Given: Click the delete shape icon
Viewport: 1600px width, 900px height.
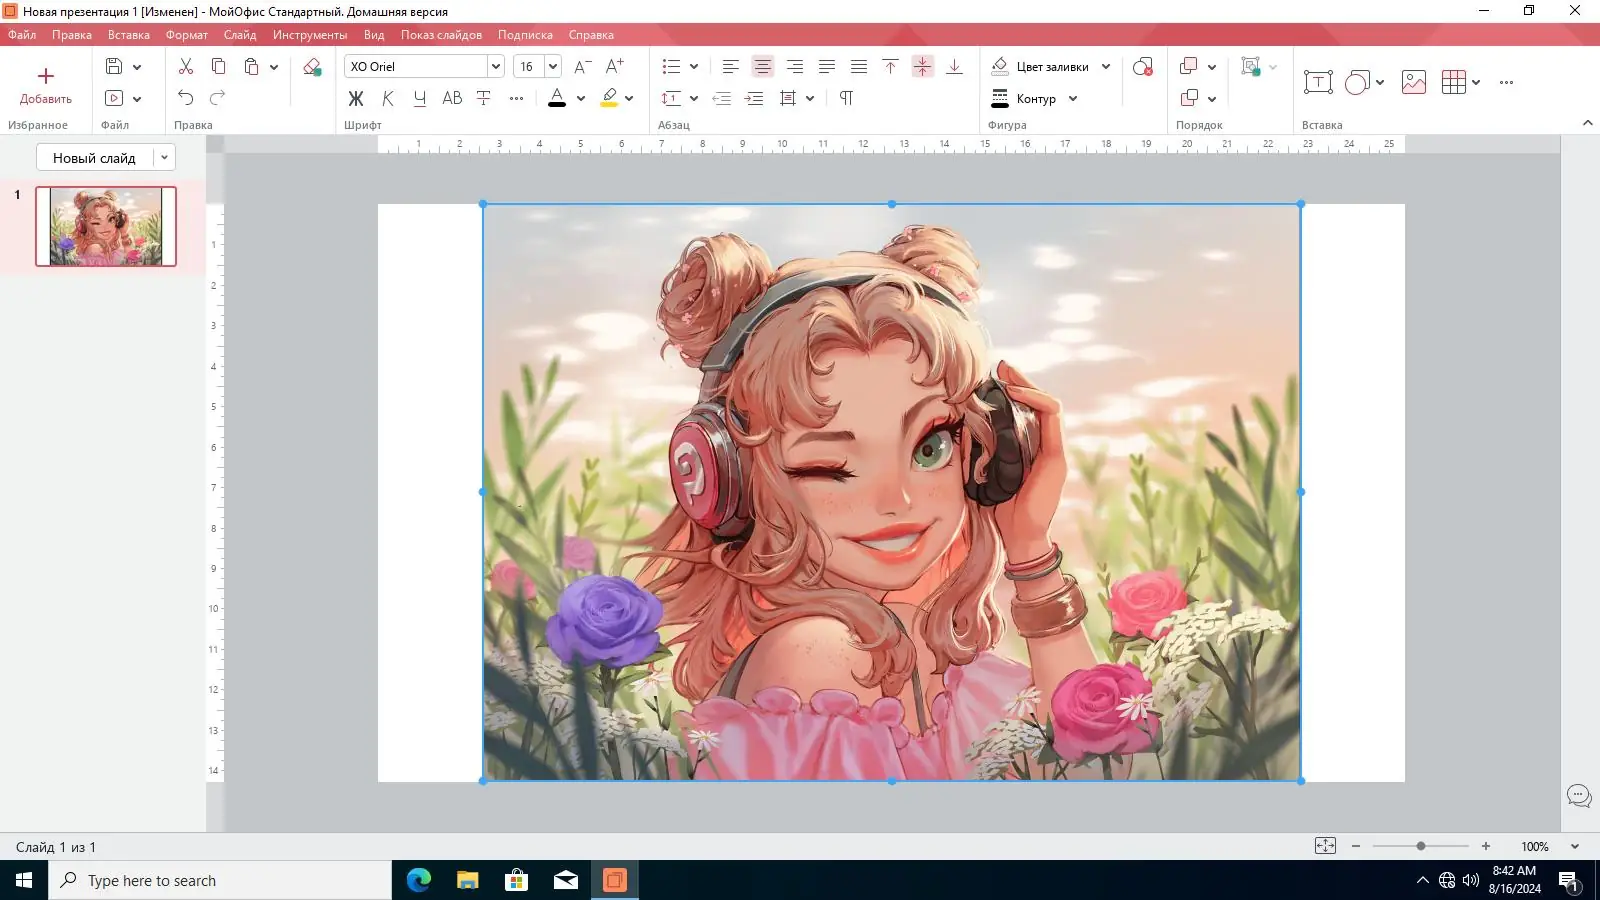Looking at the screenshot, I should (1143, 67).
